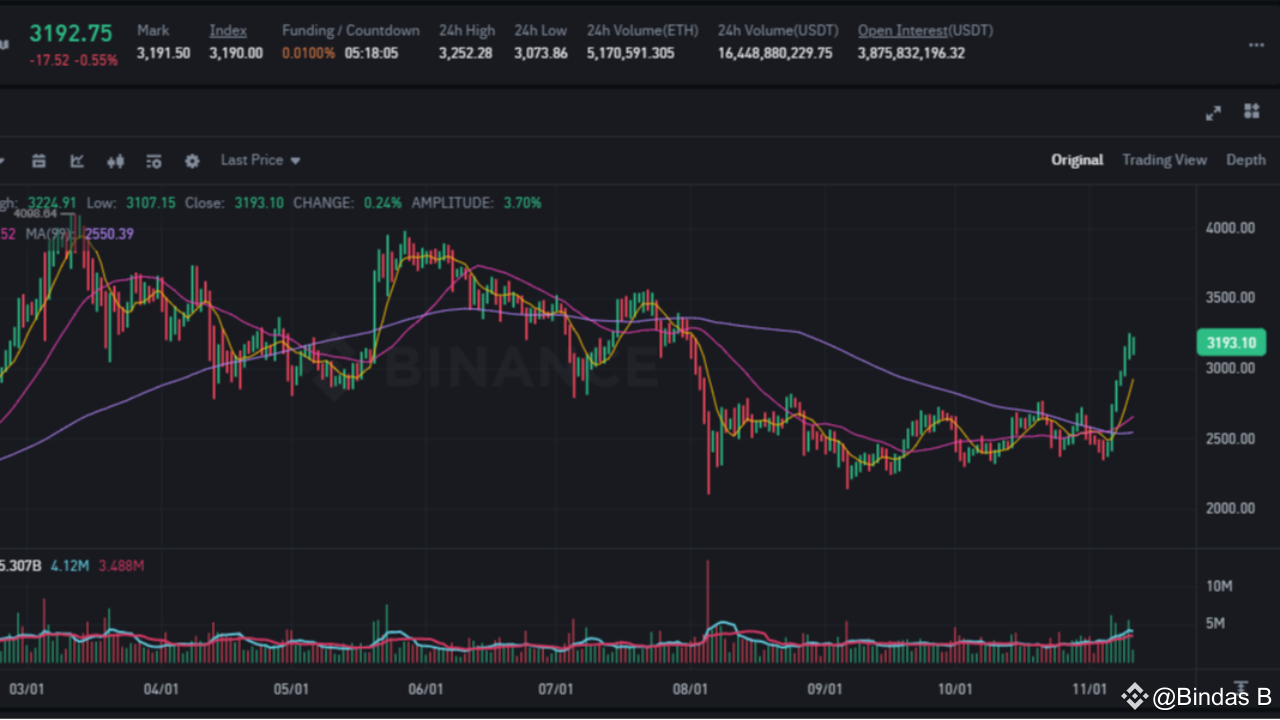This screenshot has width=1280, height=720.
Task: Click the green 3193.10 price tag
Action: tap(1230, 342)
